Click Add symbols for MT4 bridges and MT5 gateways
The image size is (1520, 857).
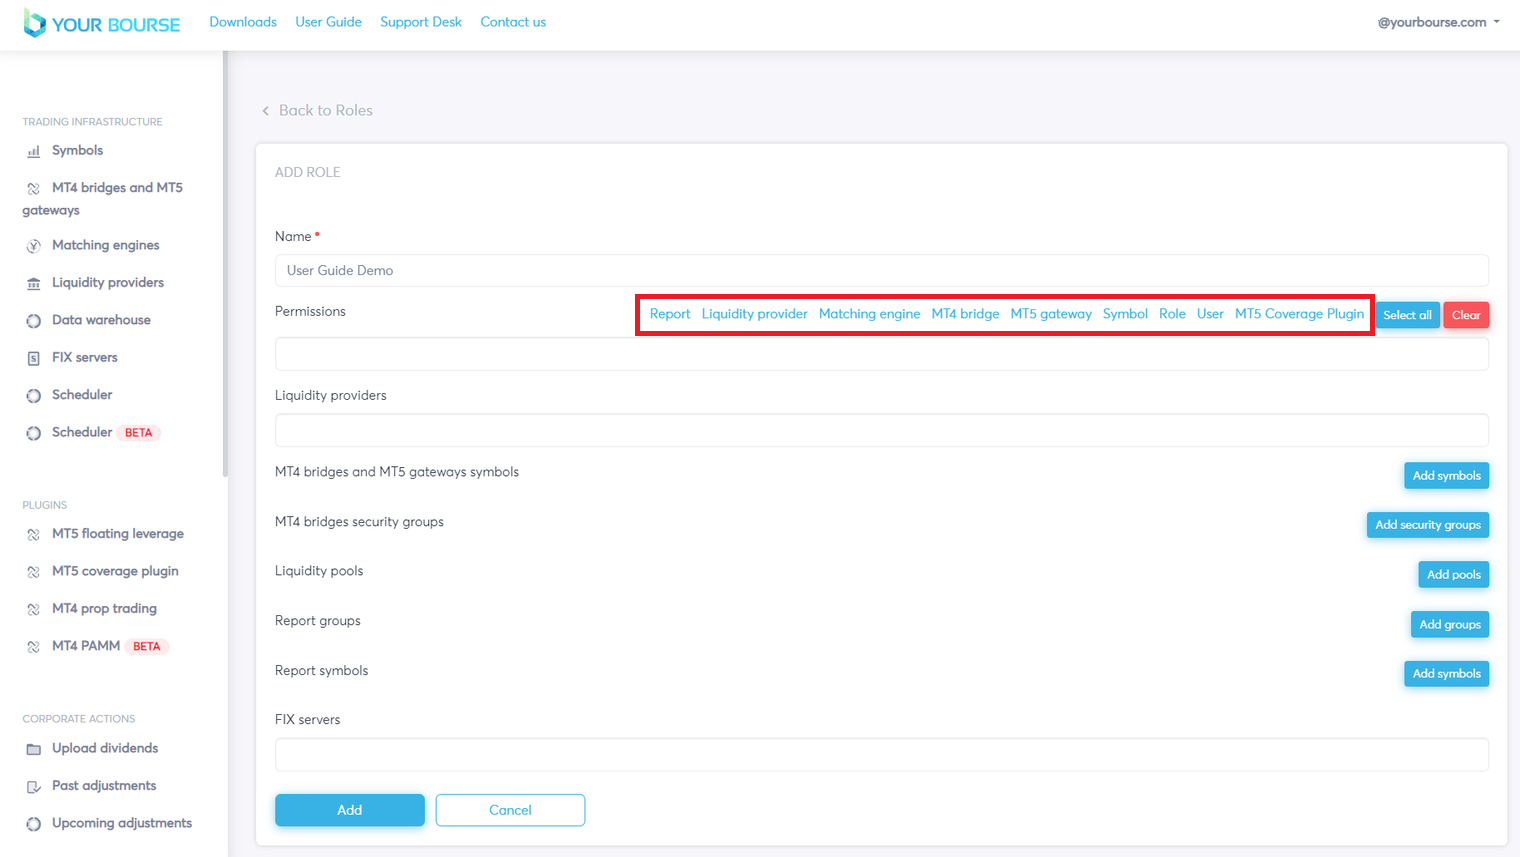1446,476
